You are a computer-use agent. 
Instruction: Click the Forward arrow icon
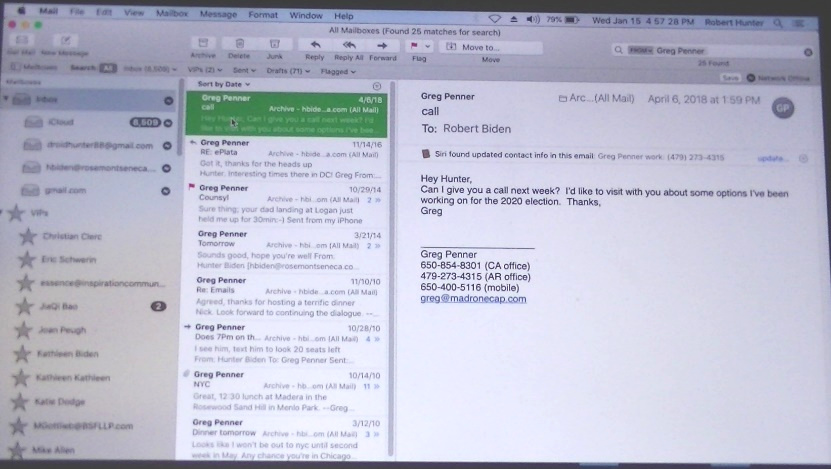(382, 46)
